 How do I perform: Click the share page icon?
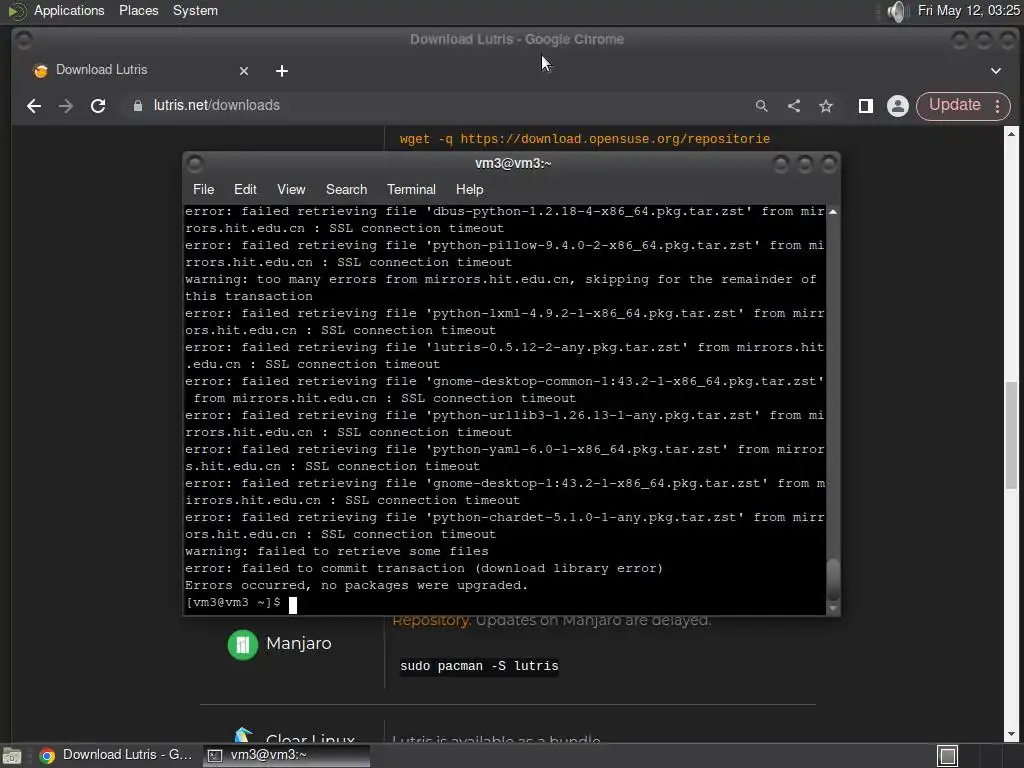click(x=793, y=106)
